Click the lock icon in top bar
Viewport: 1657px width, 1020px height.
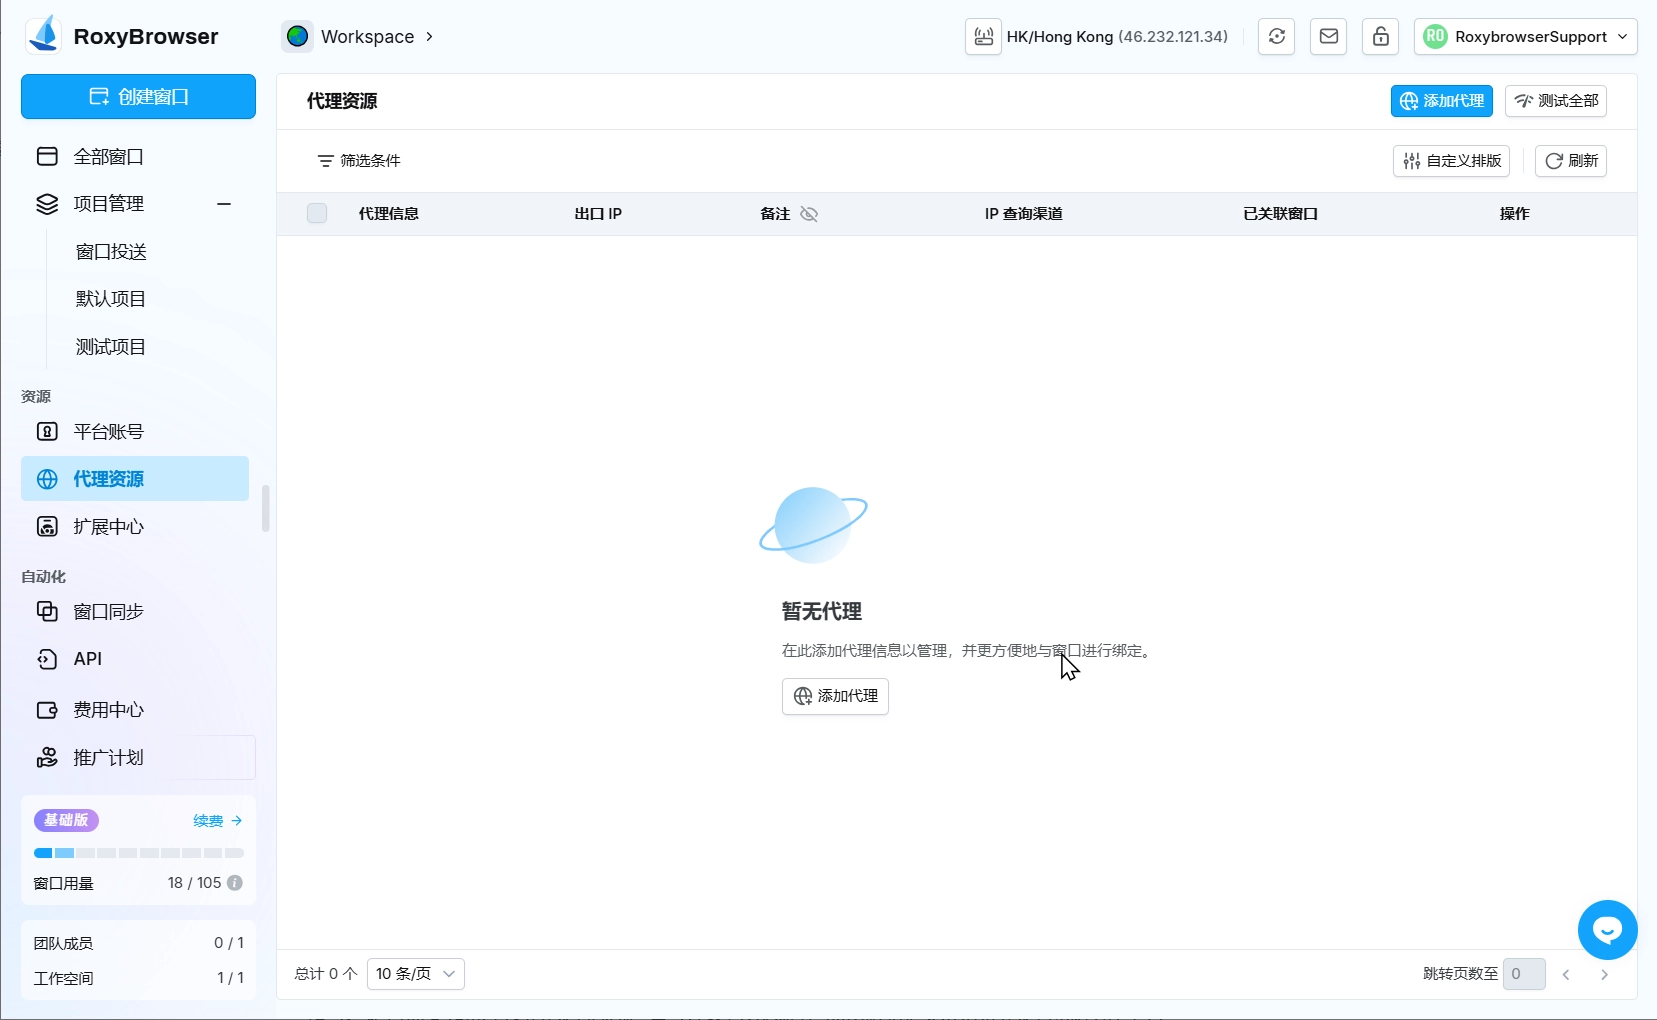[1380, 37]
